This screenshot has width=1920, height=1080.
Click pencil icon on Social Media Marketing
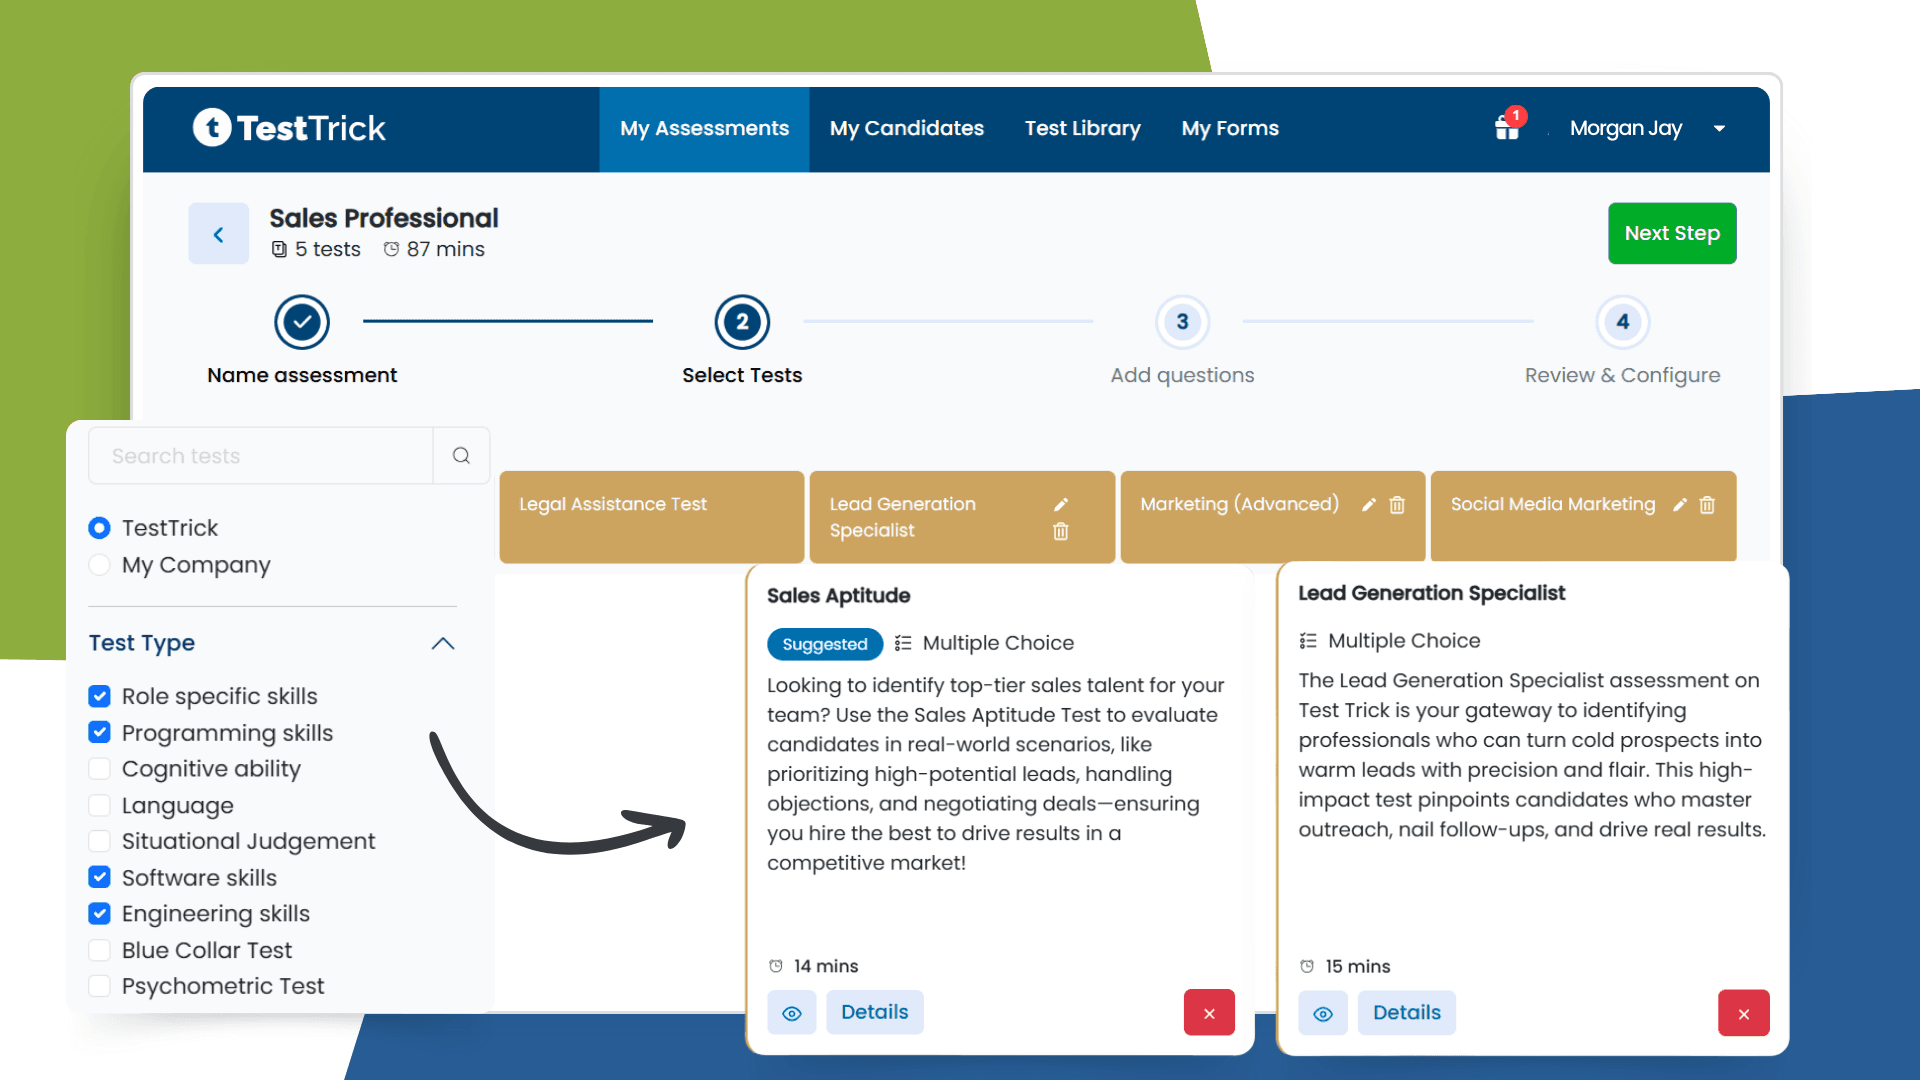pos(1680,505)
